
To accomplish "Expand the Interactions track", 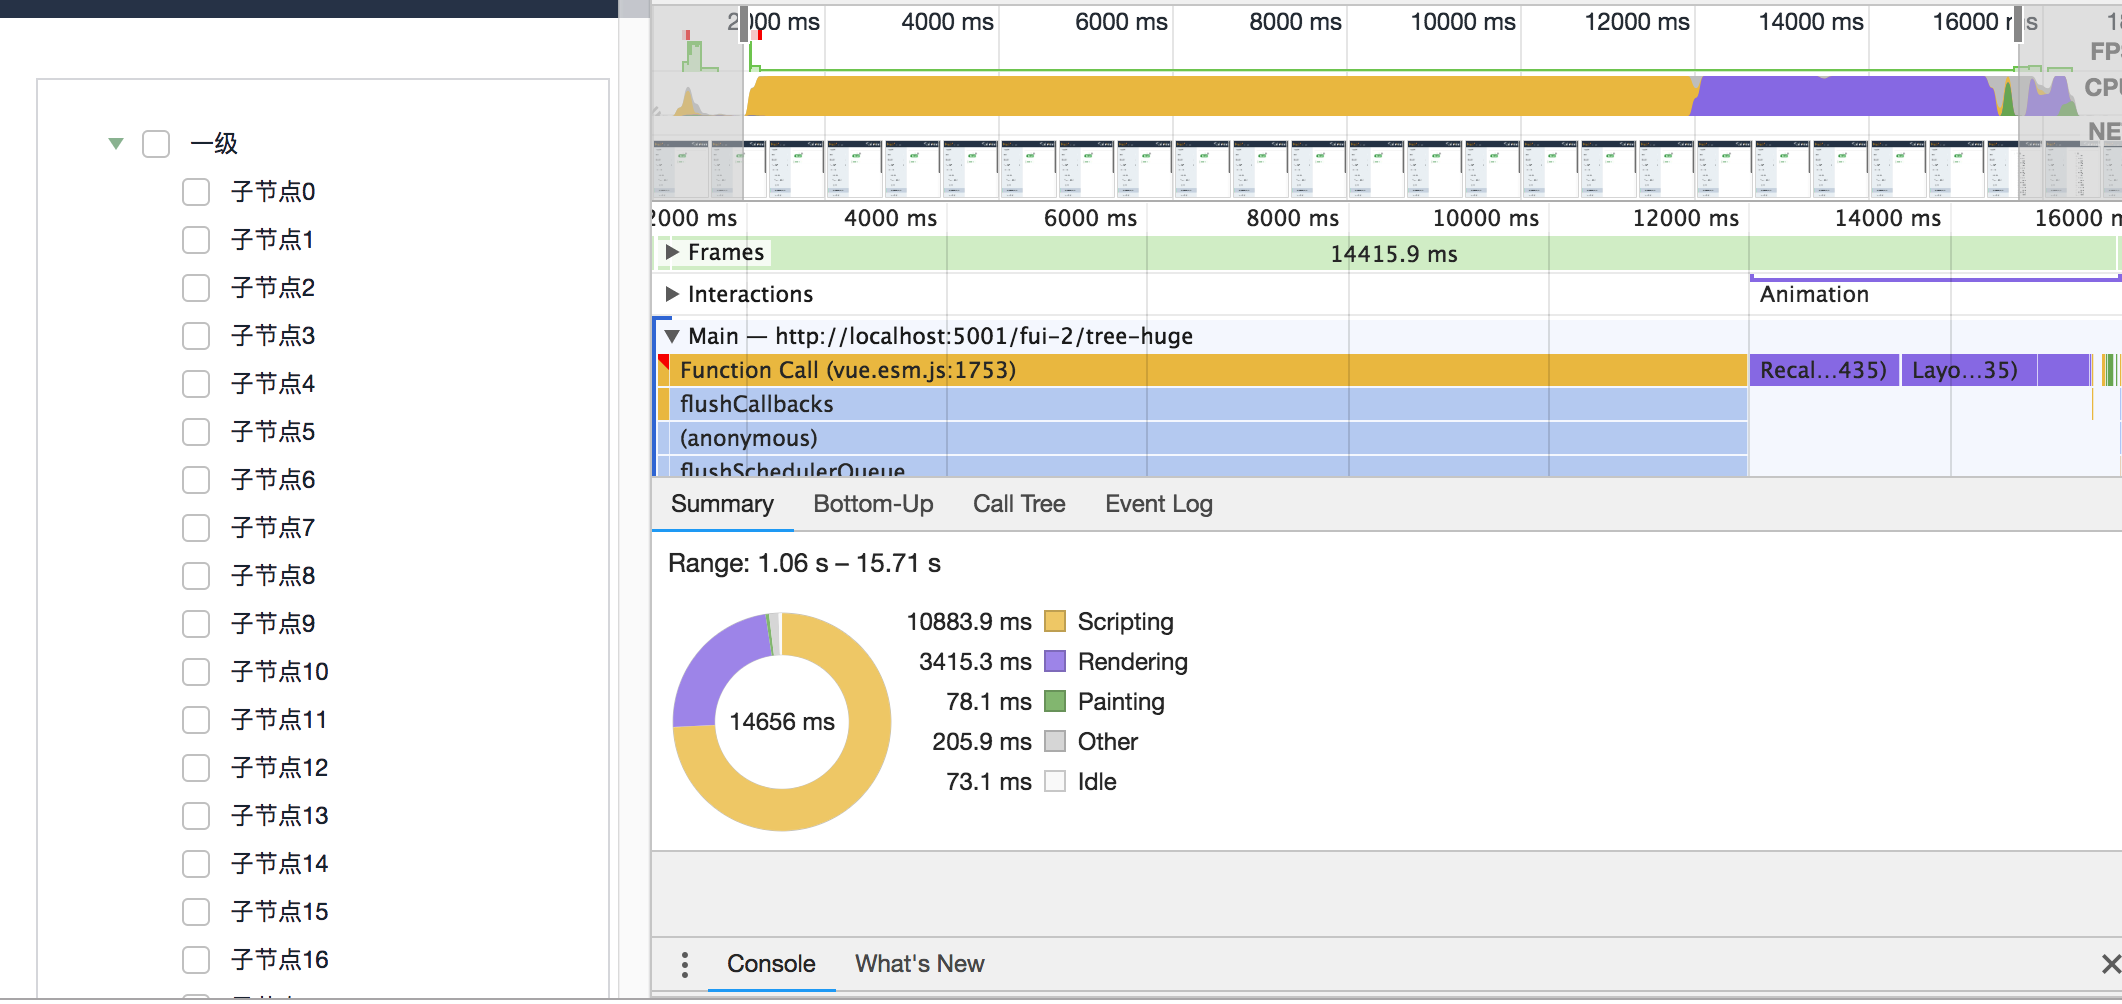I will [x=673, y=295].
